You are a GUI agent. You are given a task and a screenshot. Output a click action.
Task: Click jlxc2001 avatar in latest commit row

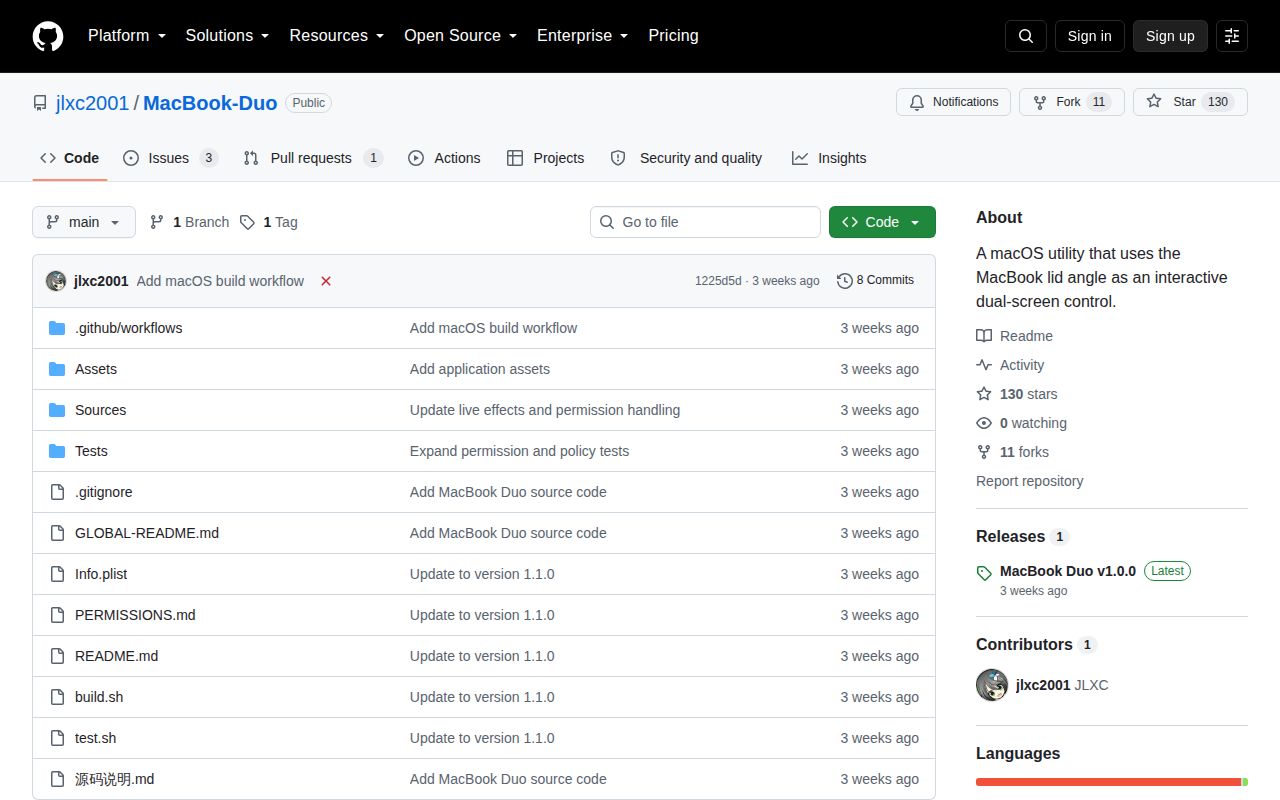click(x=56, y=281)
